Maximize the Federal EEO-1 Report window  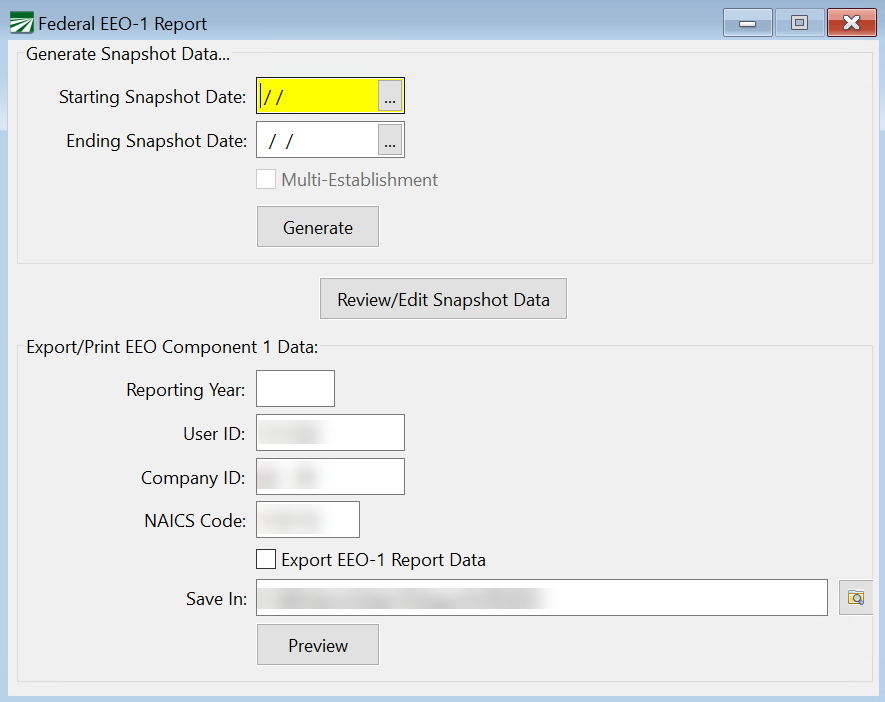coord(799,22)
